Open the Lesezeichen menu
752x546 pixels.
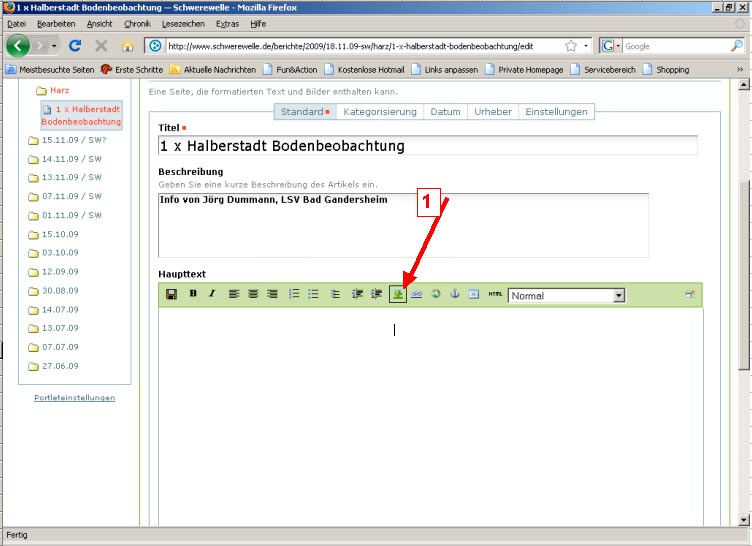[184, 23]
